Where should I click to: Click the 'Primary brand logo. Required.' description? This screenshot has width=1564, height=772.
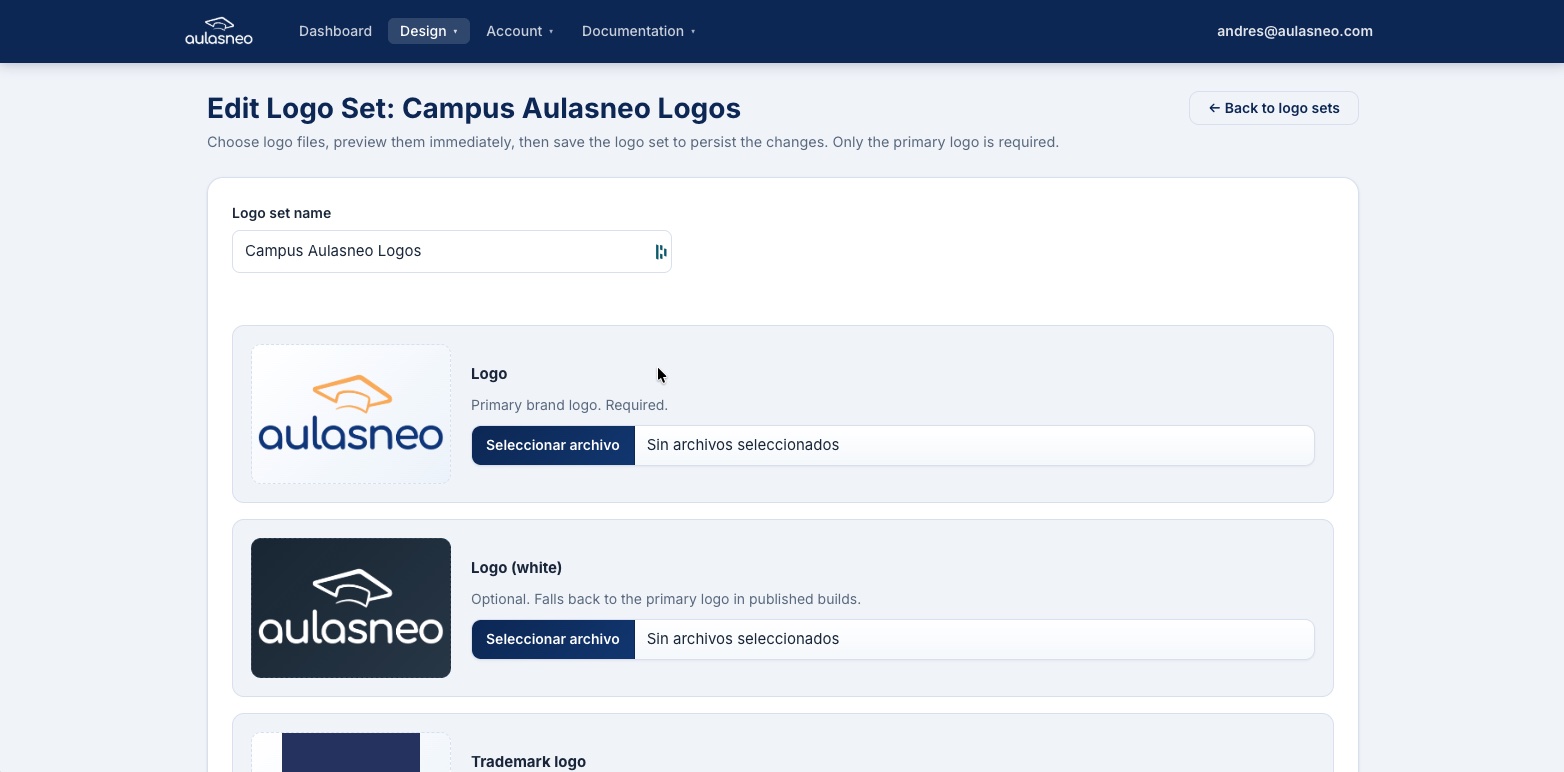tap(569, 405)
